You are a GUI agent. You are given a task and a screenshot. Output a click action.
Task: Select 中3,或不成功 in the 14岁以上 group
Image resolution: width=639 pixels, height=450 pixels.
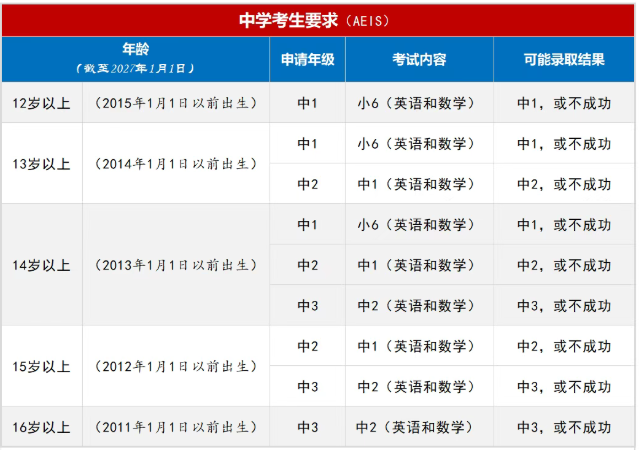(x=564, y=306)
